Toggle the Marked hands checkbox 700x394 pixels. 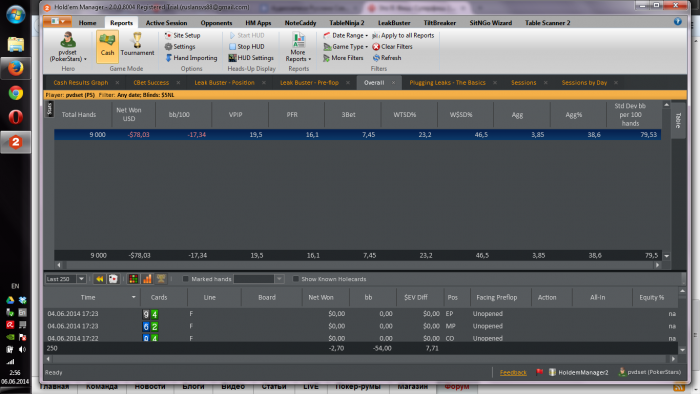(185, 279)
